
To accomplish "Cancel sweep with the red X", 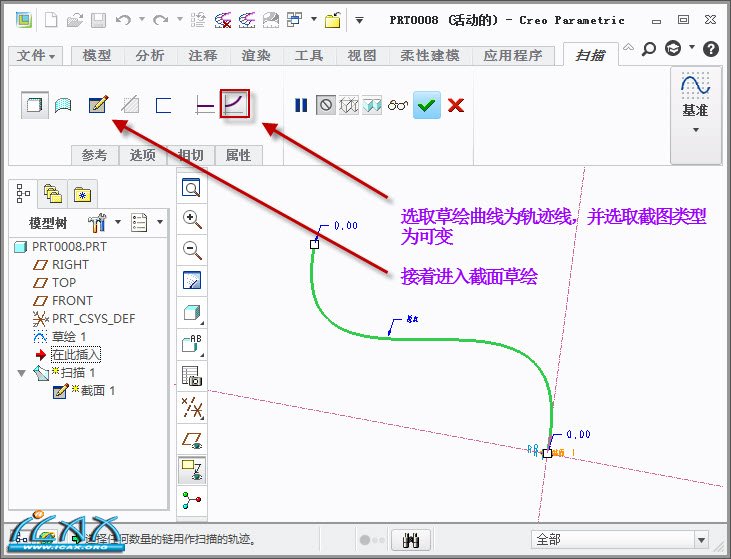I will pyautogui.click(x=455, y=105).
